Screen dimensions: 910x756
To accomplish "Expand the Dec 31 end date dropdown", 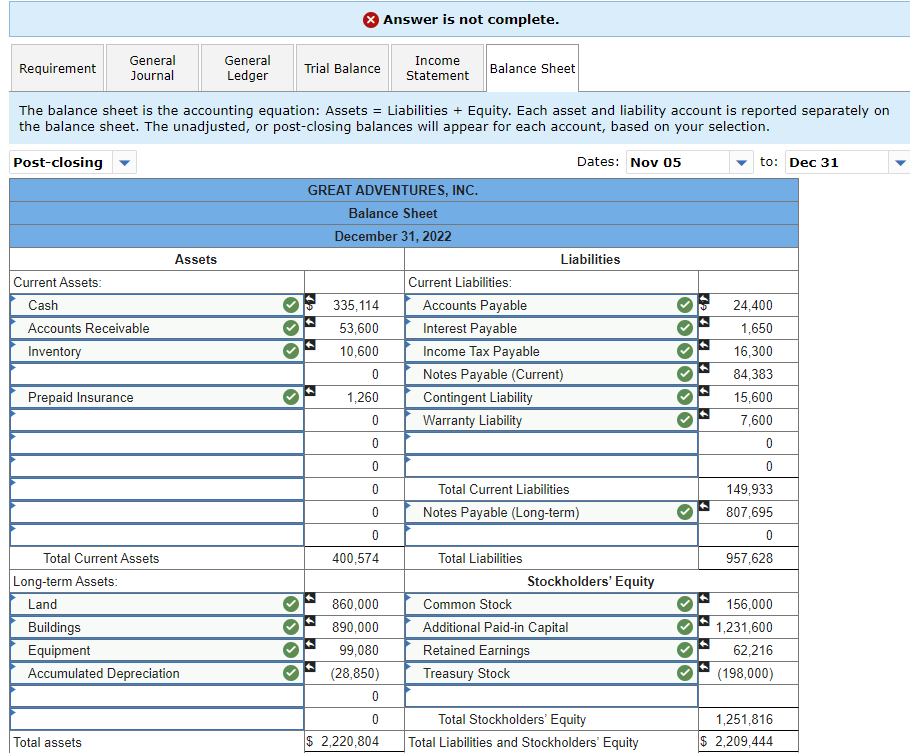I will [847, 162].
